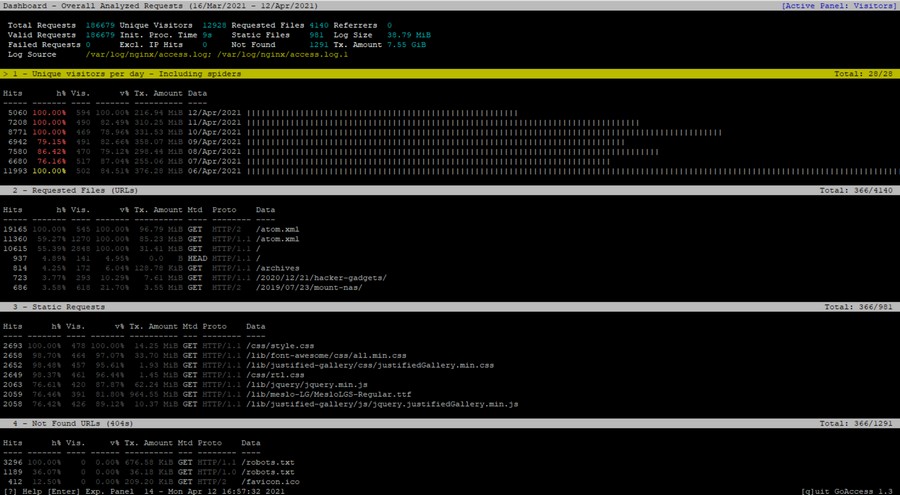Select the 12/Apr/2021 visitors row date
Viewport: 900px width, 495px height.
click(x=214, y=113)
